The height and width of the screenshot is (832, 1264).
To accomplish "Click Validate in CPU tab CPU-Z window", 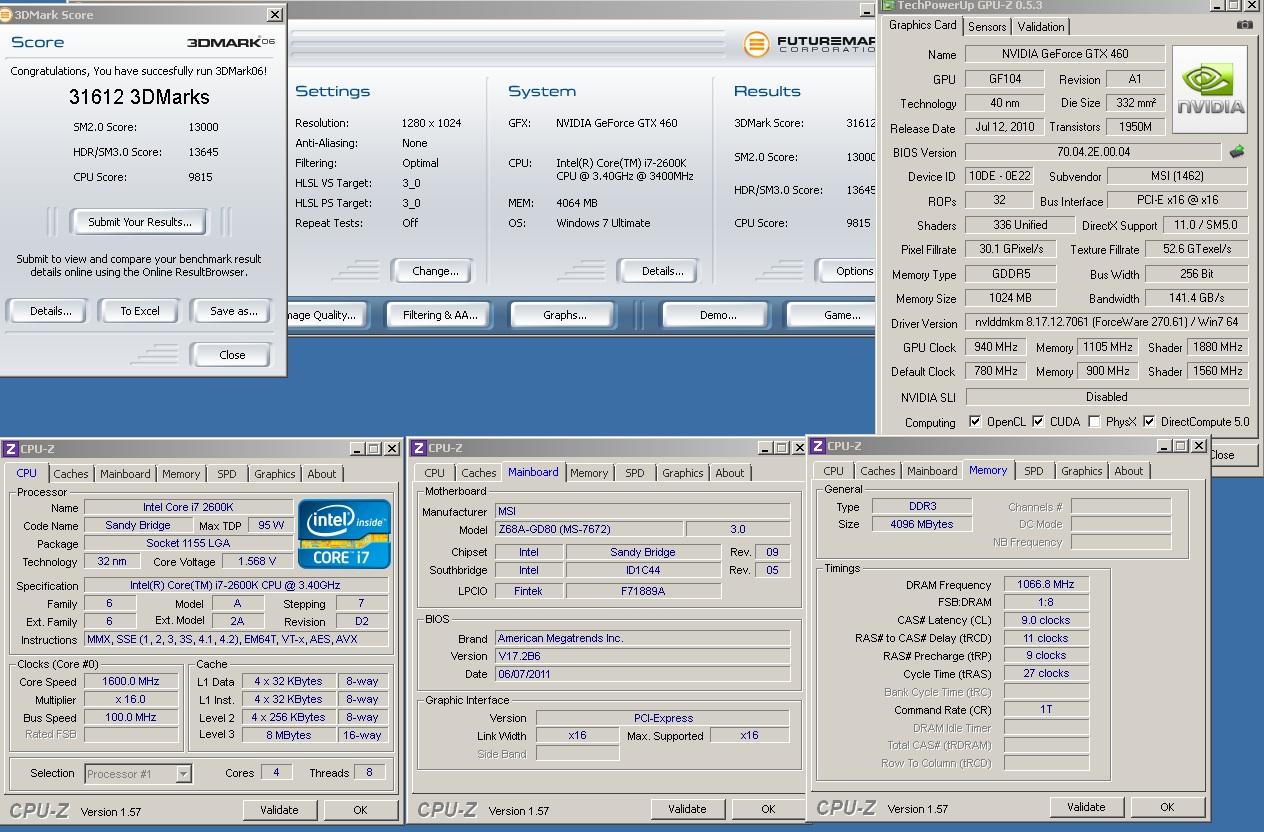I will (279, 810).
